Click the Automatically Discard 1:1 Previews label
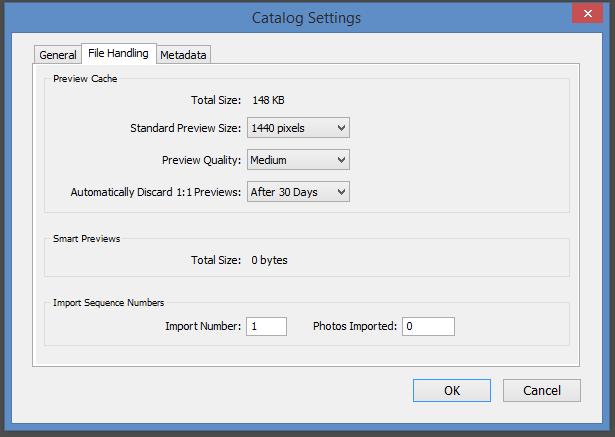 (156, 192)
